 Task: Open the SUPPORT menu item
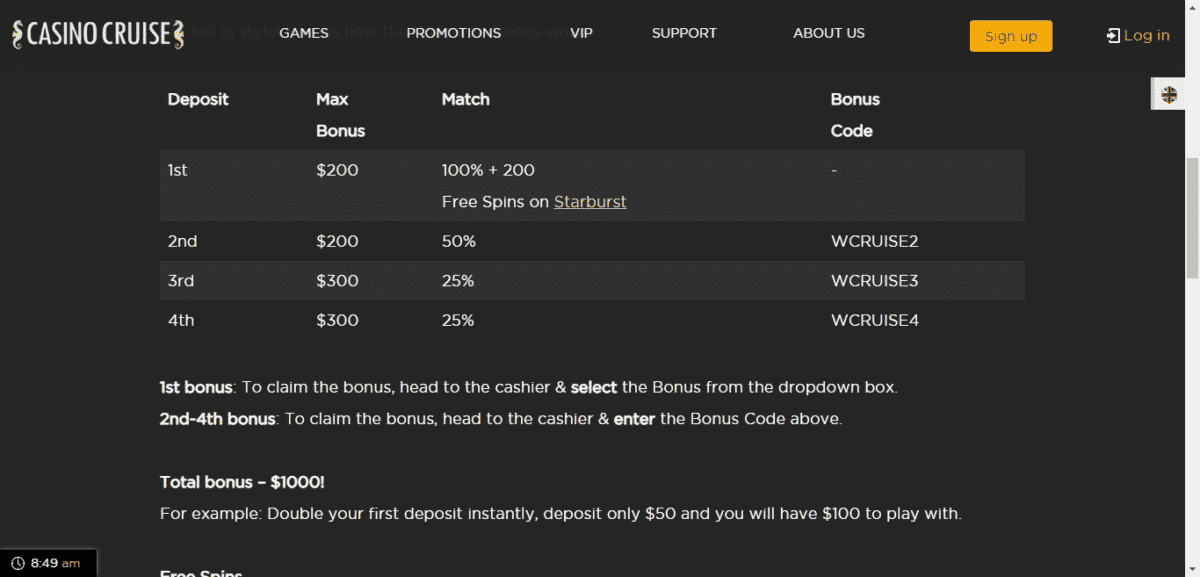(x=684, y=33)
